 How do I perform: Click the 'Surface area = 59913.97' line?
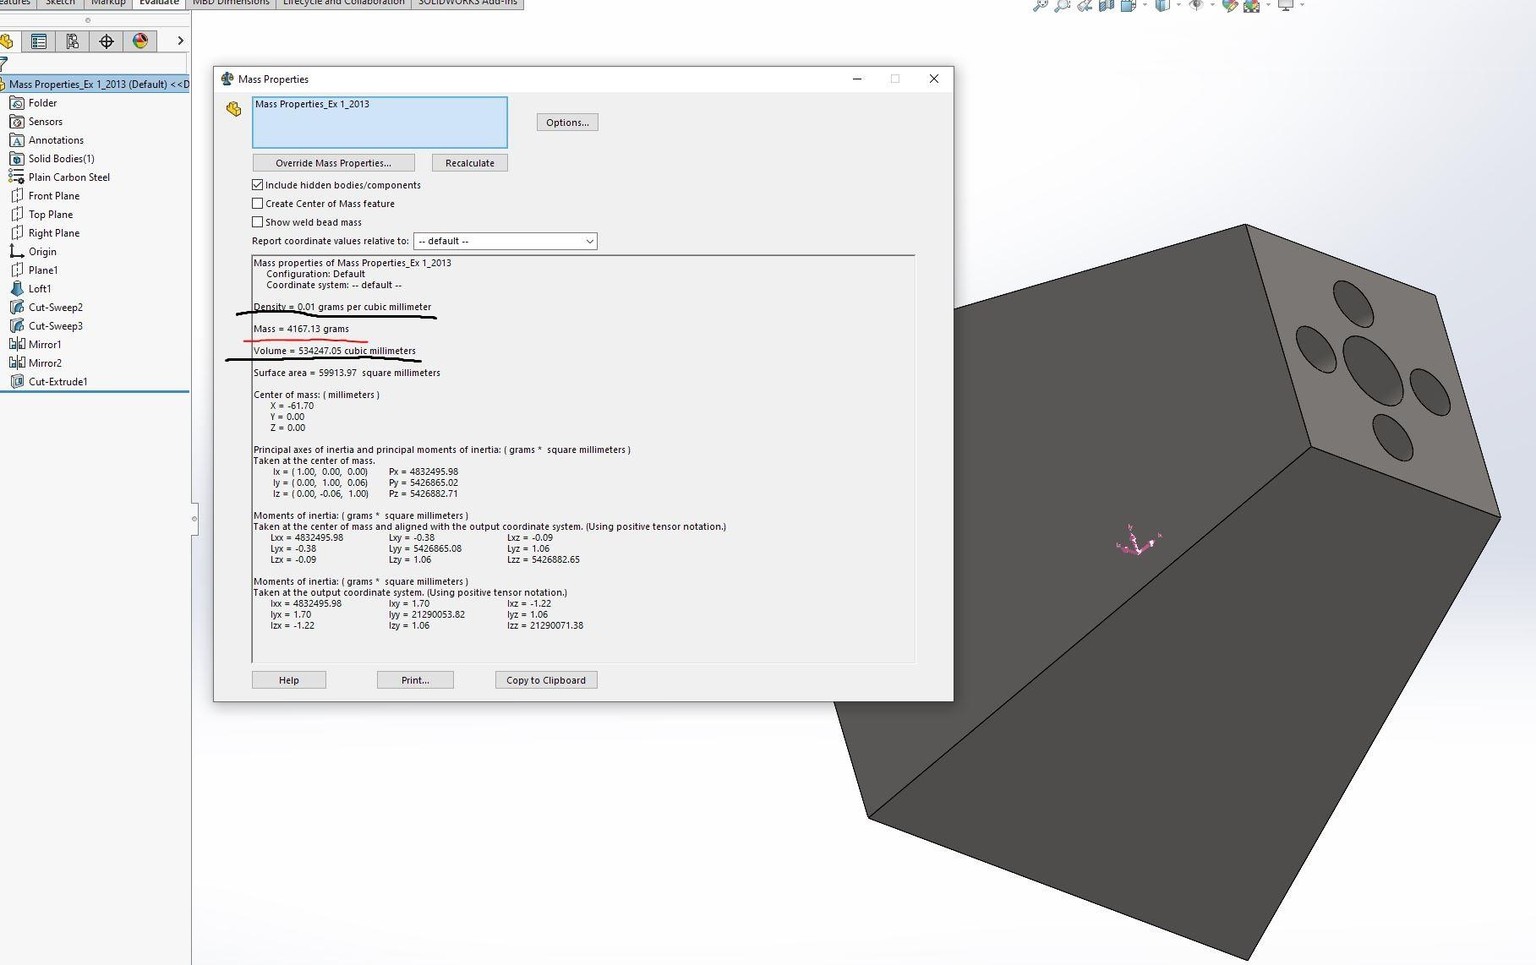tap(346, 373)
